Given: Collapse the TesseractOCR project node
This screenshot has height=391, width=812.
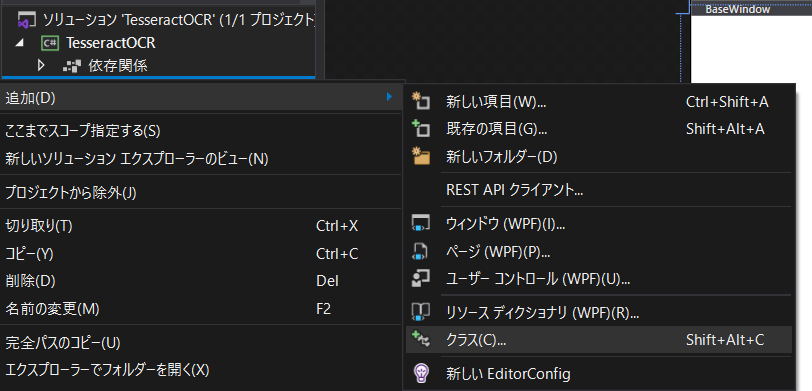Looking at the screenshot, I should click(19, 44).
